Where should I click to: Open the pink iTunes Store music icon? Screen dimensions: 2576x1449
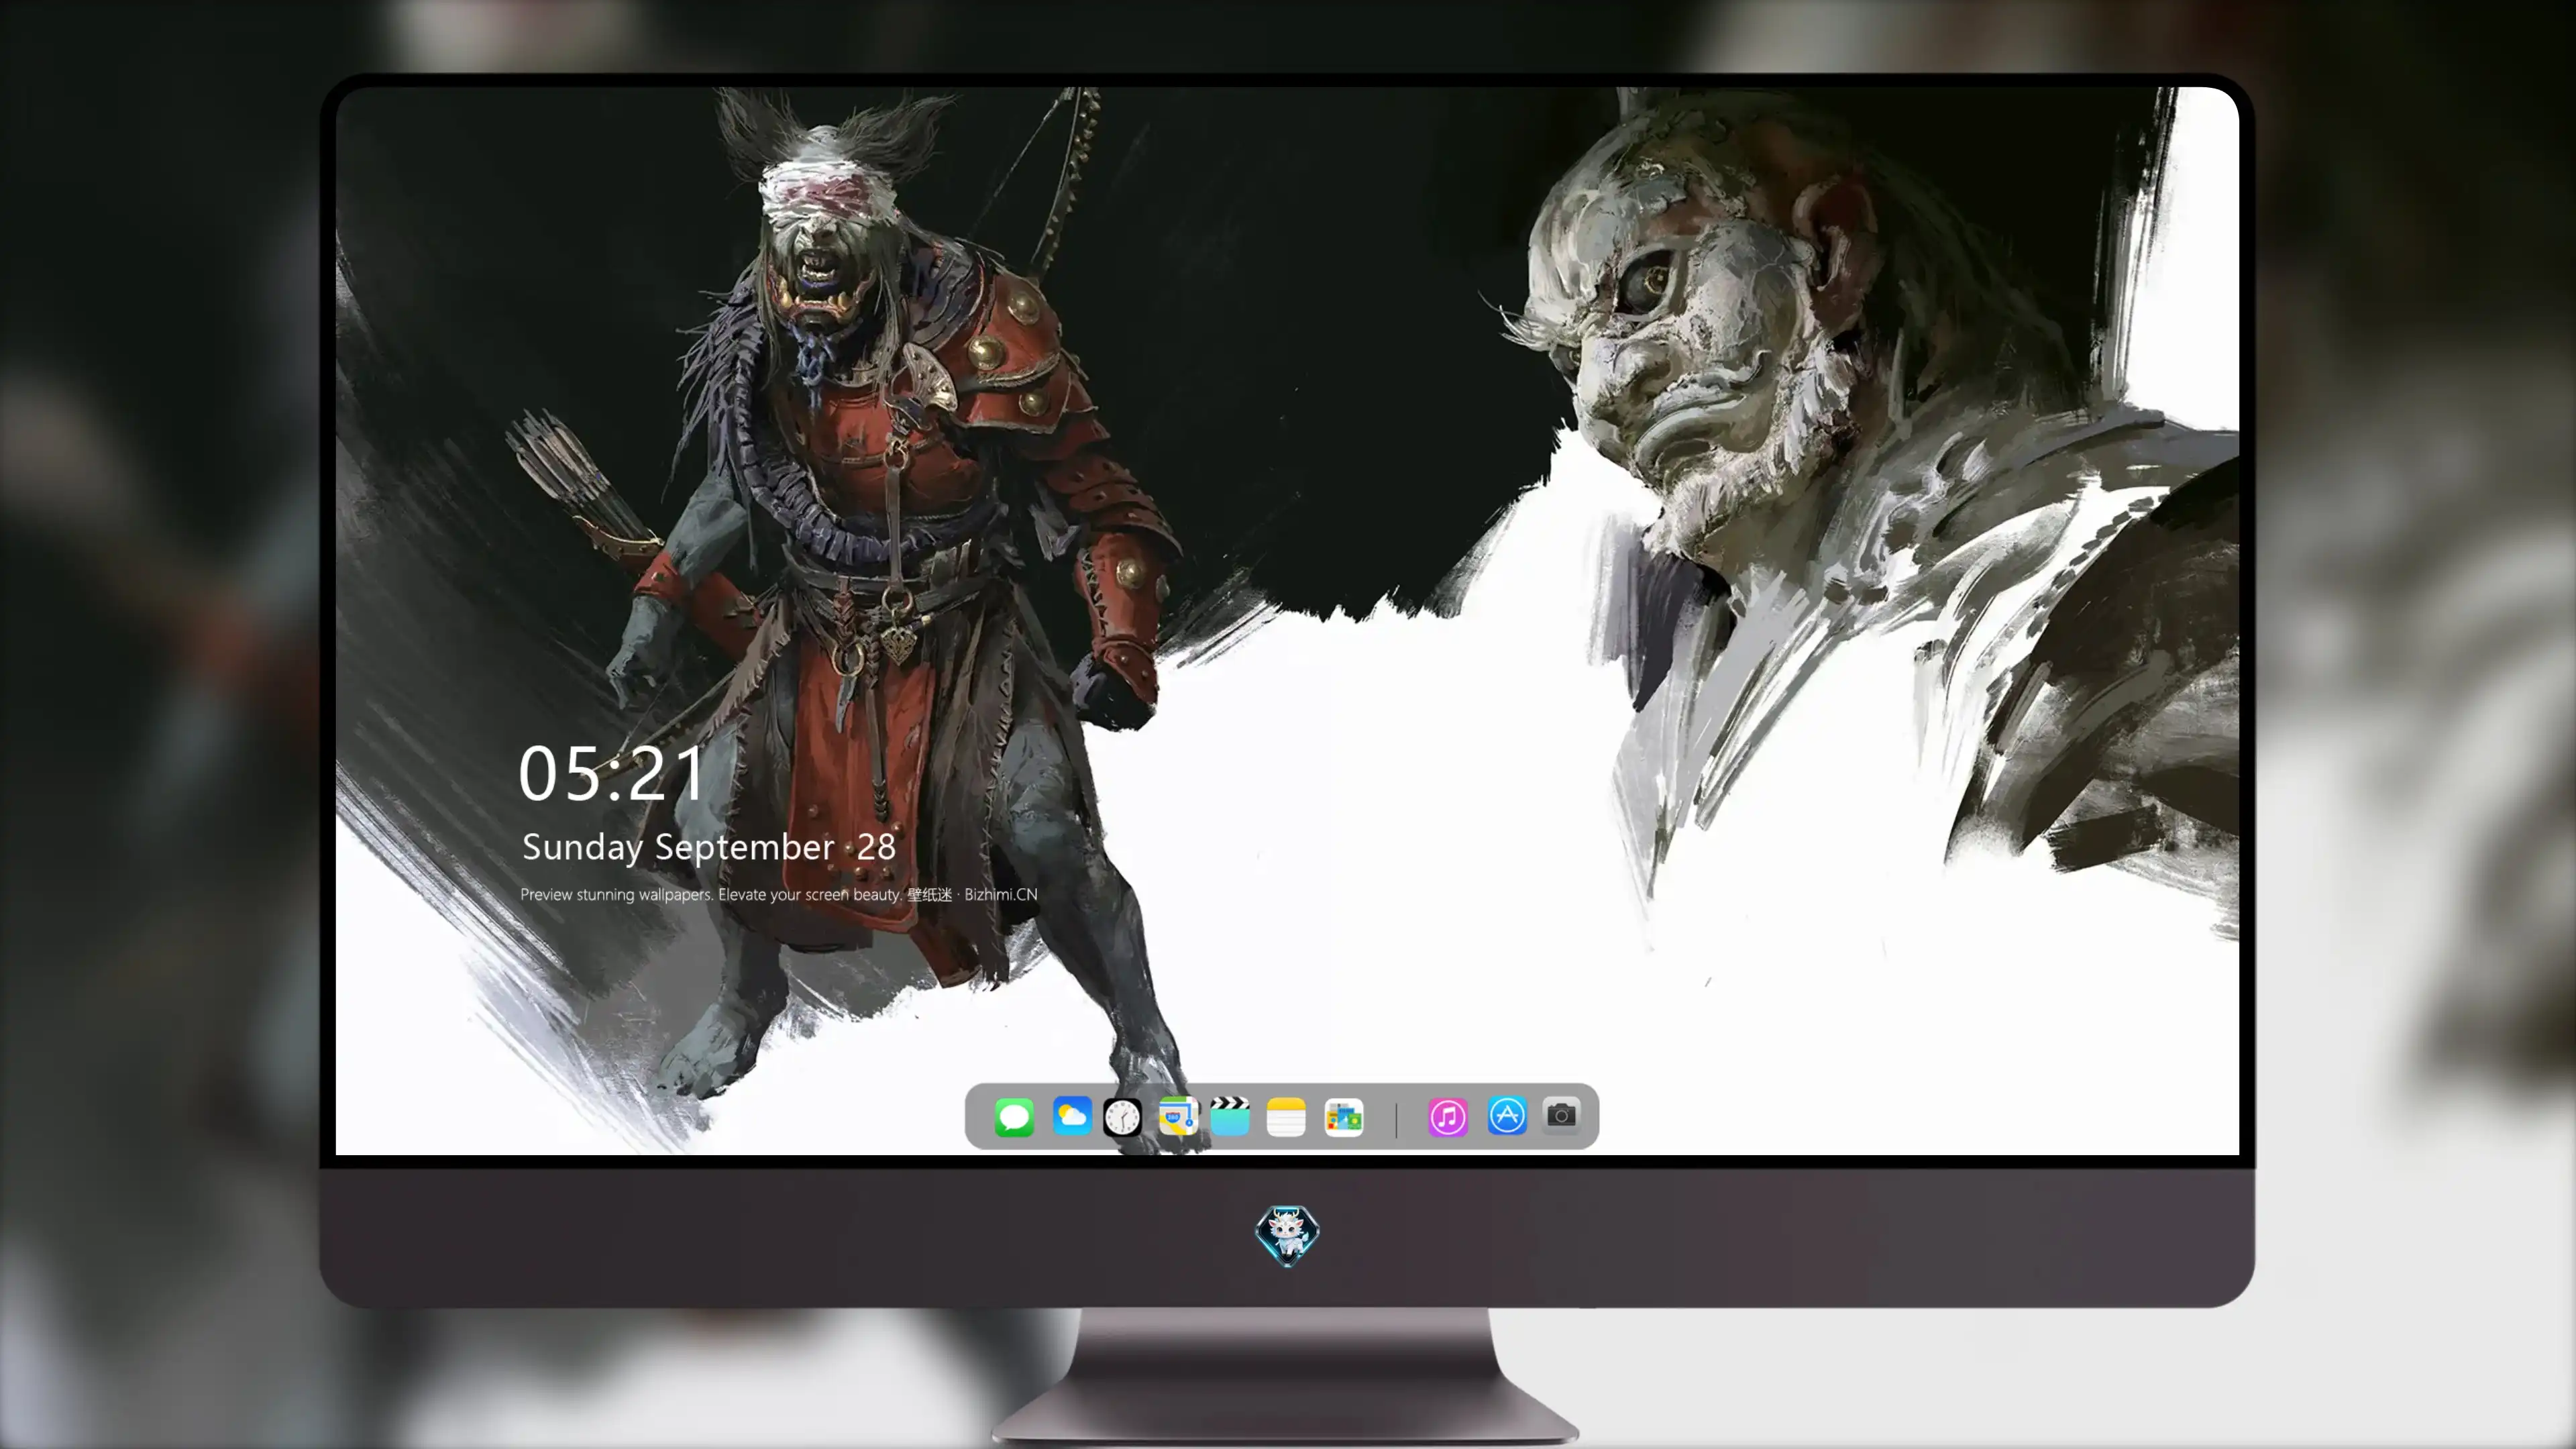pos(1448,1117)
